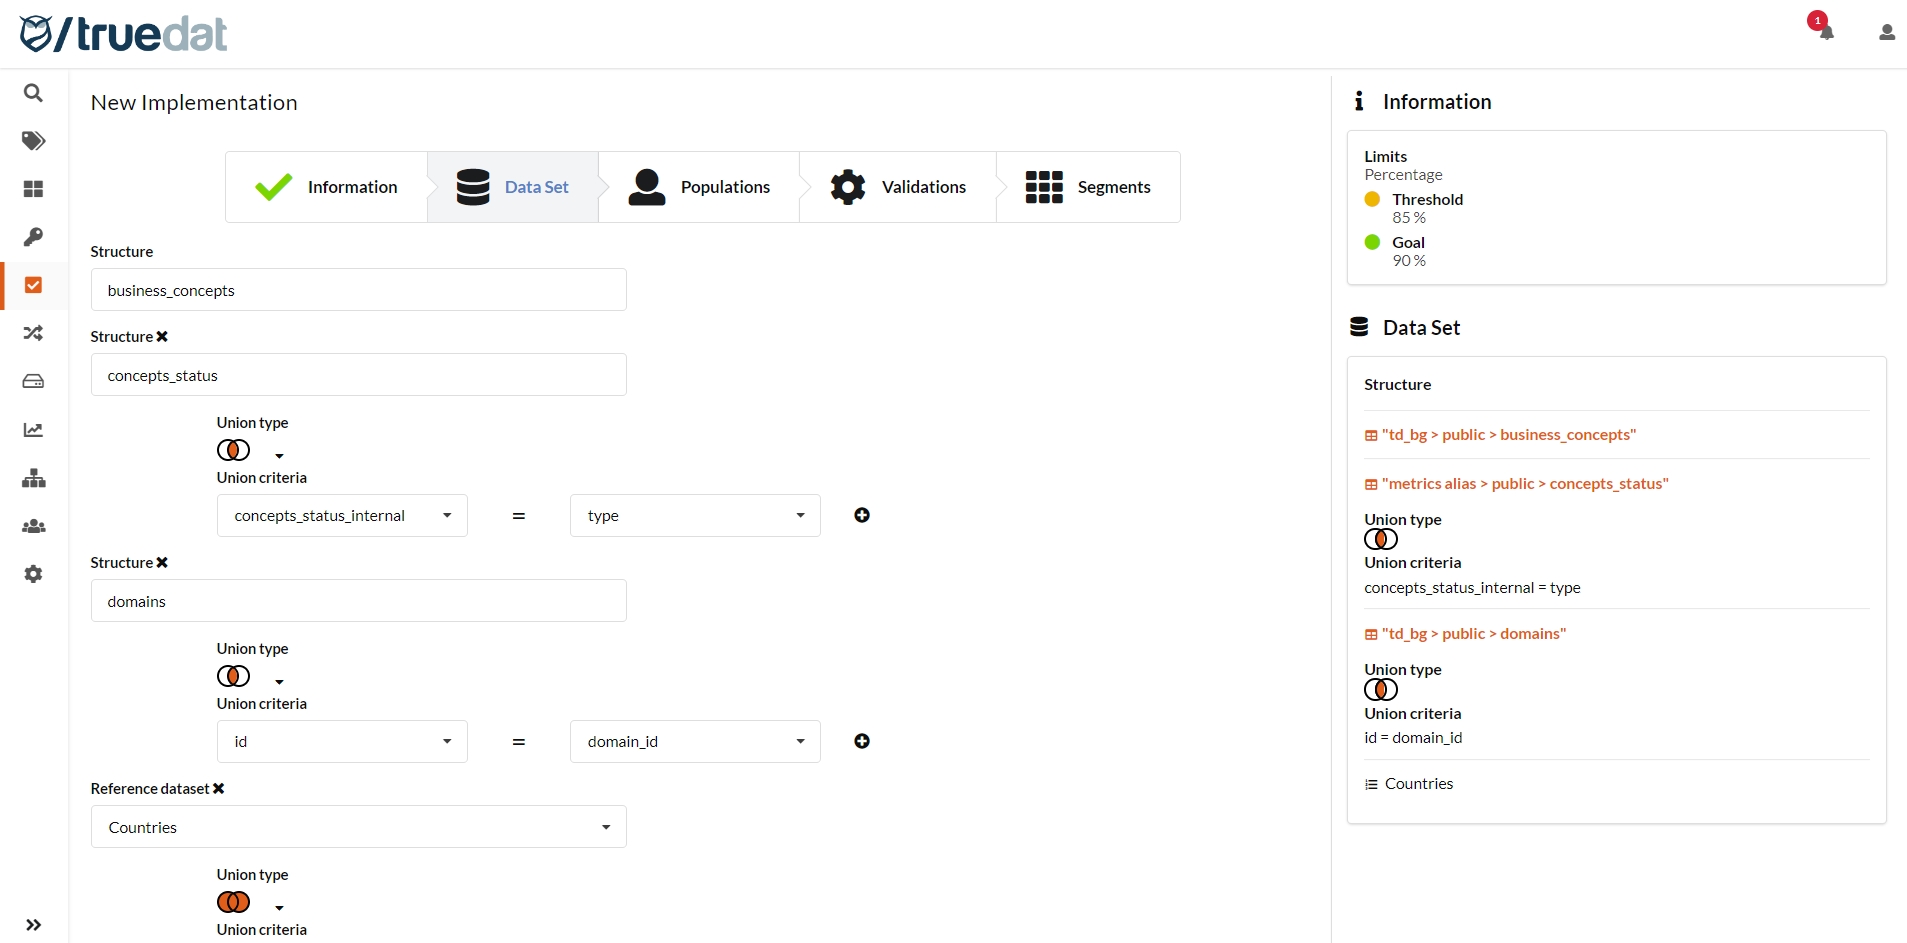Click the notification bell icon

click(1826, 32)
